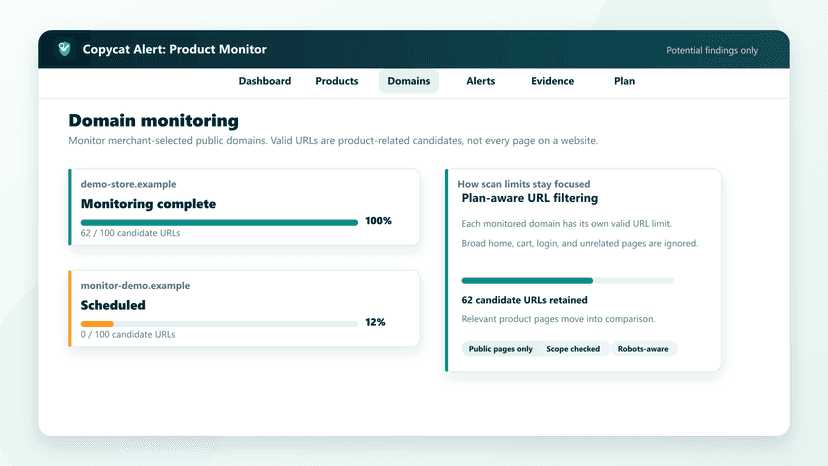The height and width of the screenshot is (466, 828).
Task: Click the Monitor merchant-selected public domains description
Action: (x=333, y=141)
